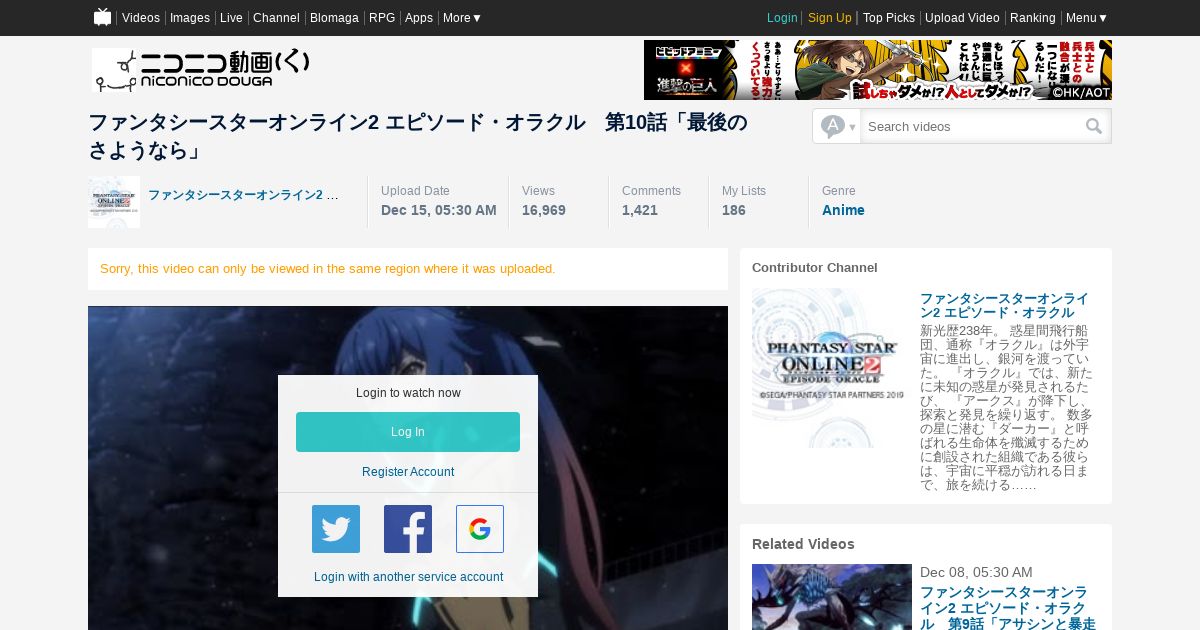Open the Anime genre link
This screenshot has width=1200, height=630.
843,210
